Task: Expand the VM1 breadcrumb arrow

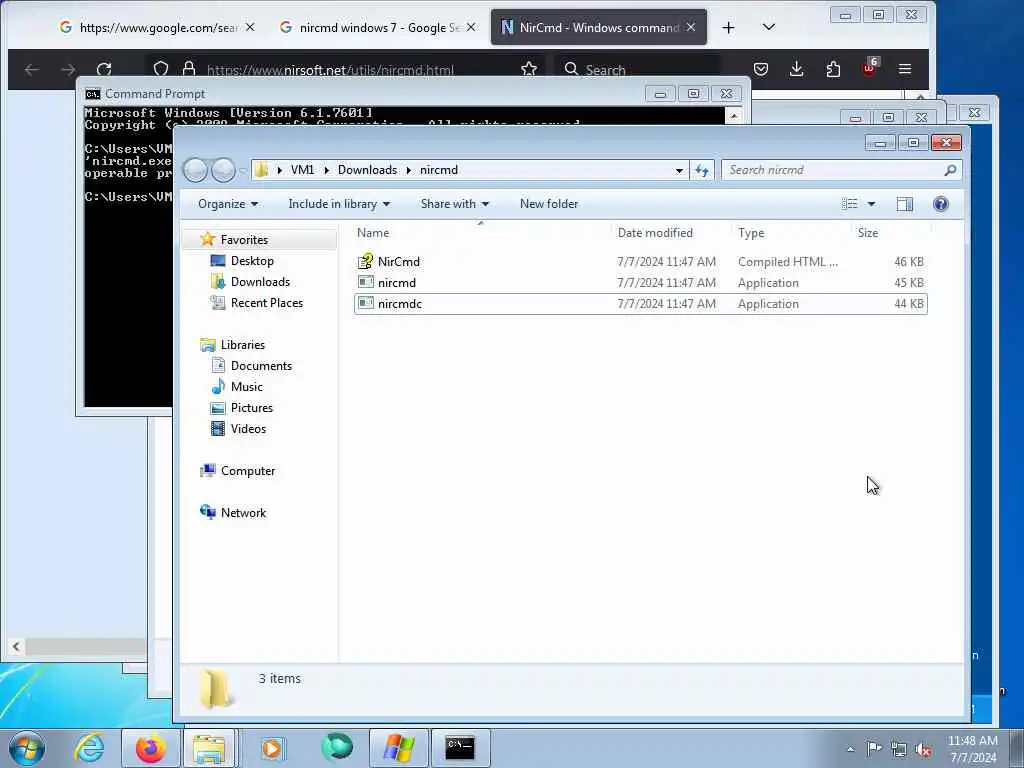Action: coord(327,170)
